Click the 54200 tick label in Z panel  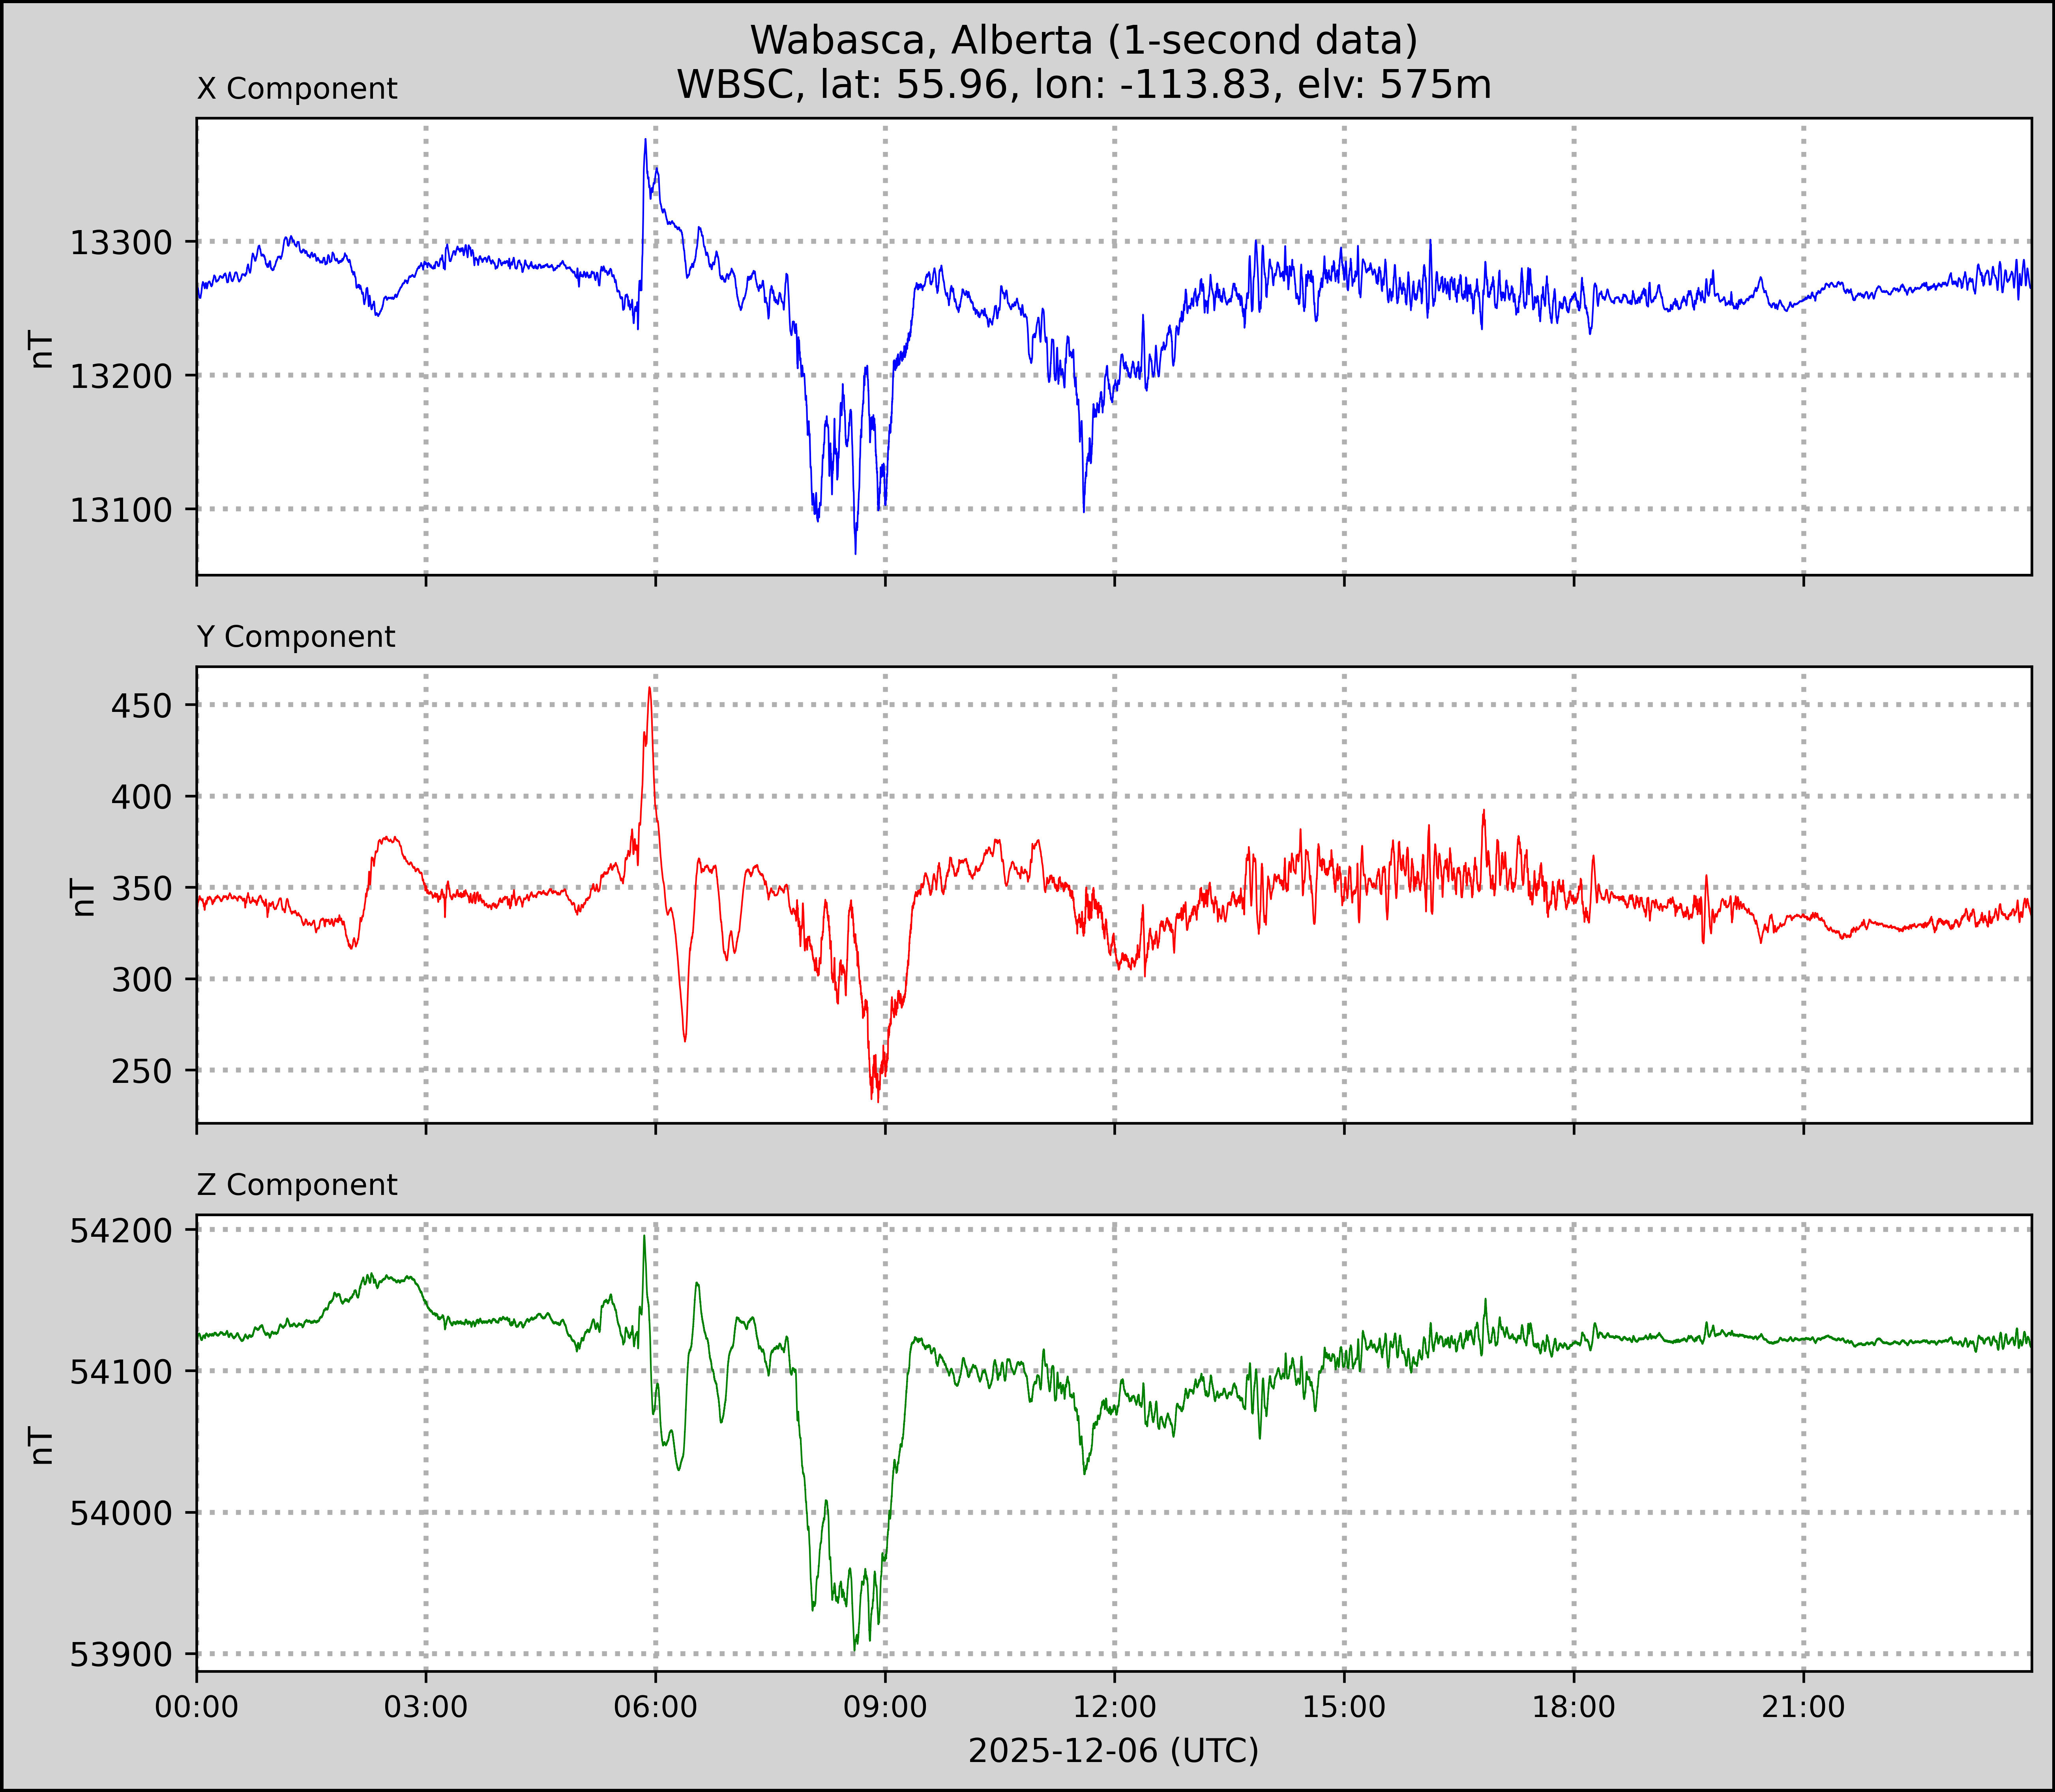(121, 1231)
